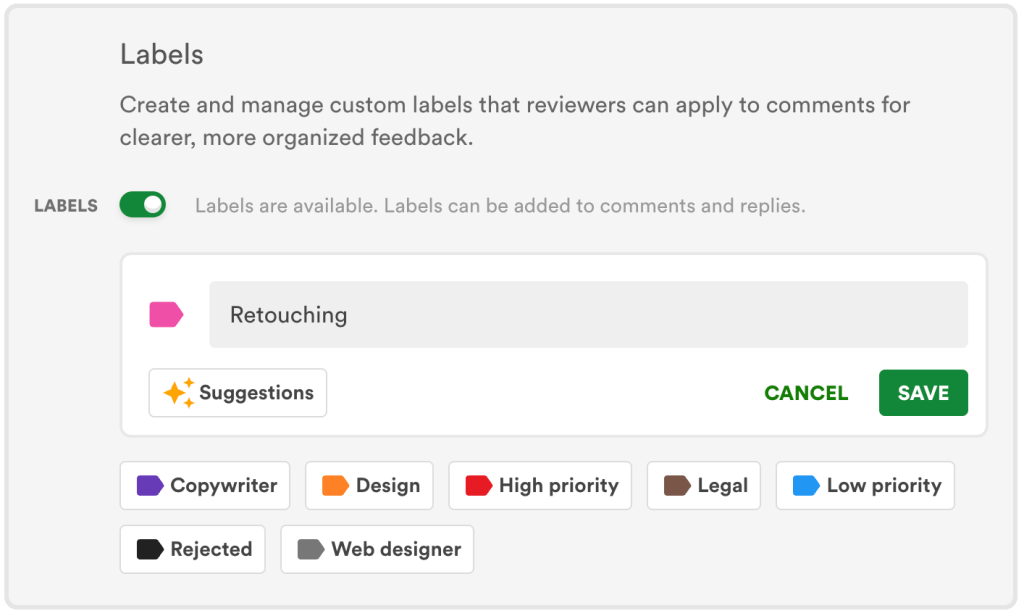Image resolution: width=1024 pixels, height=616 pixels.
Task: Open label Suggestions
Action: coord(238,393)
